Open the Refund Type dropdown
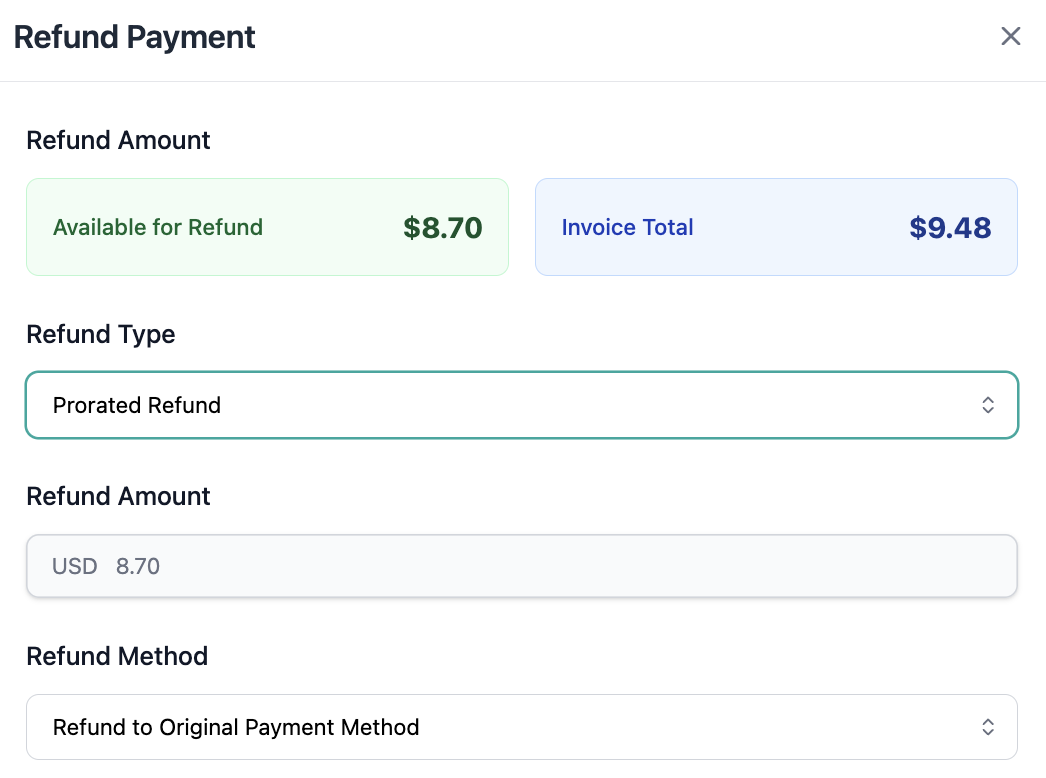This screenshot has width=1046, height=778. pyautogui.click(x=521, y=405)
